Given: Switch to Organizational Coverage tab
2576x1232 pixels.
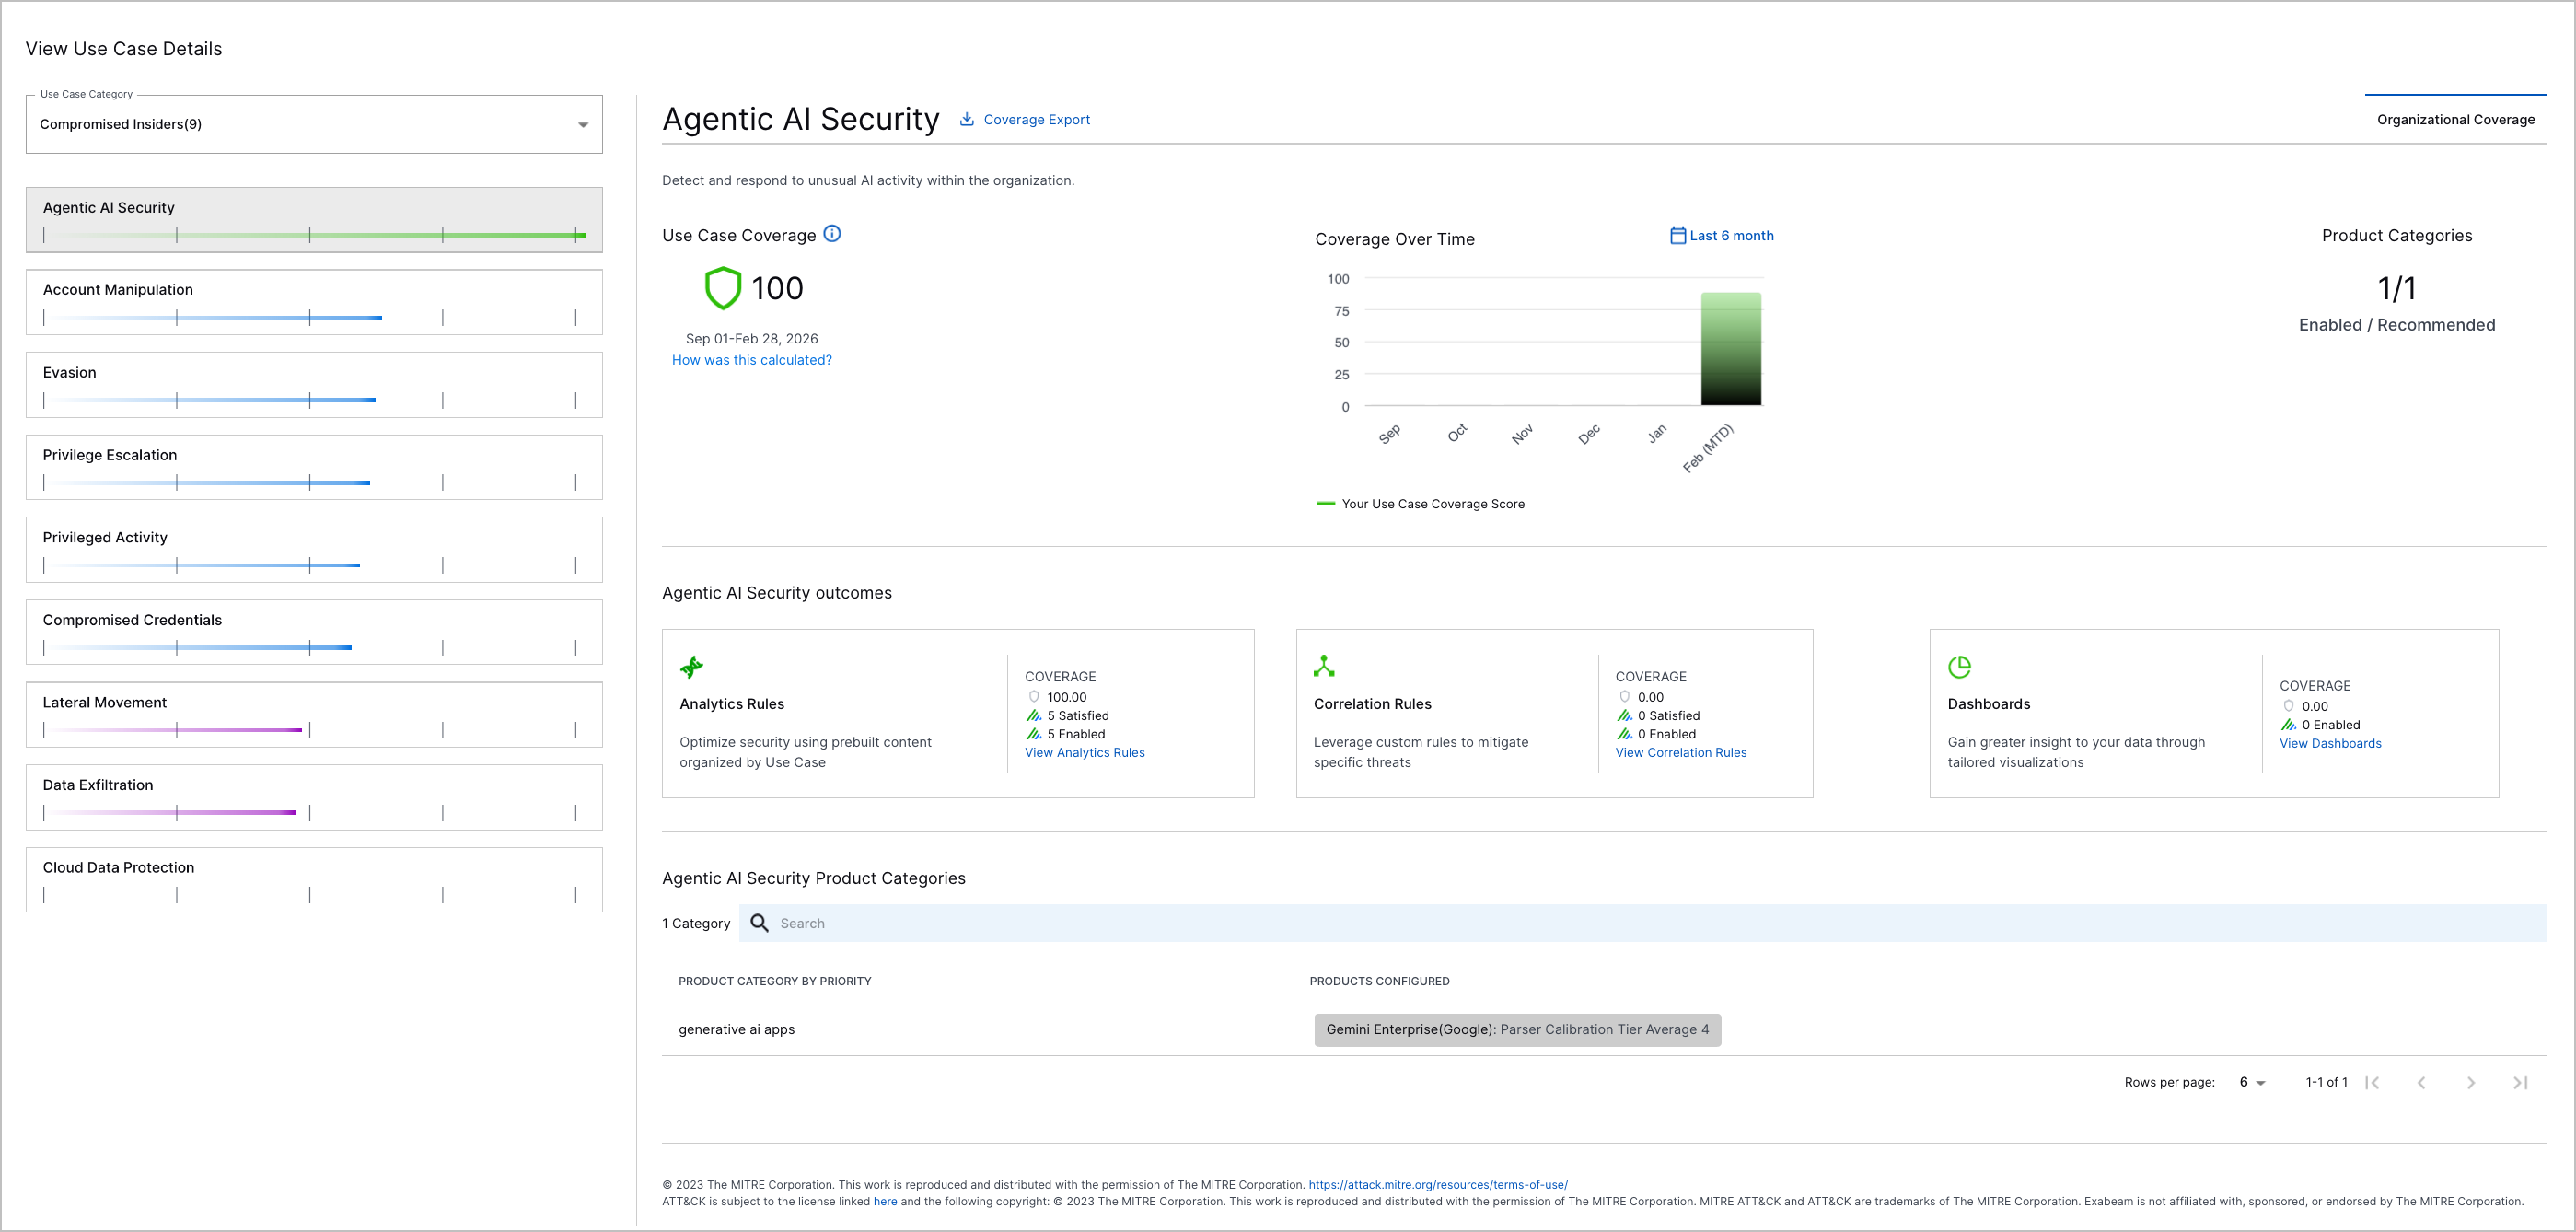Looking at the screenshot, I should pyautogui.click(x=2456, y=119).
